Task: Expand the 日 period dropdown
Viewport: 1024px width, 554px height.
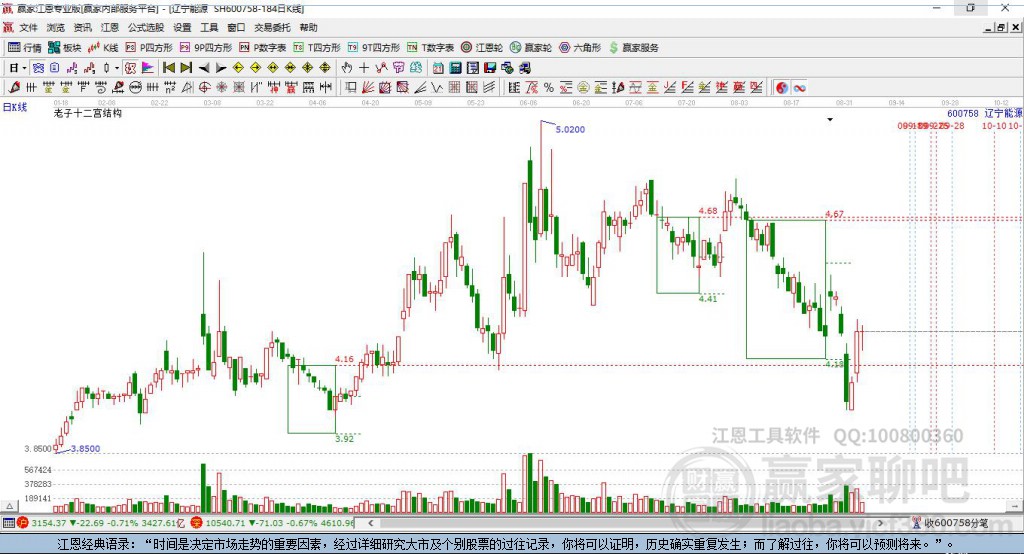Action: [24, 68]
